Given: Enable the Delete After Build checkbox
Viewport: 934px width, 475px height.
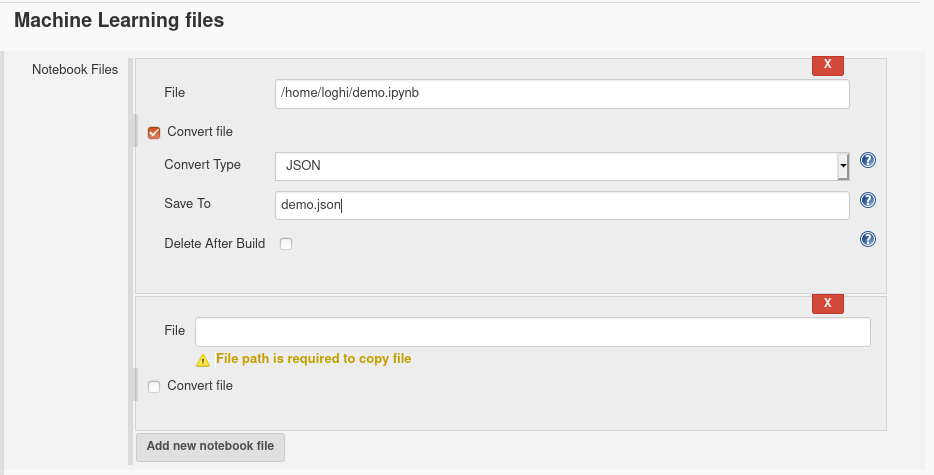Looking at the screenshot, I should [286, 244].
